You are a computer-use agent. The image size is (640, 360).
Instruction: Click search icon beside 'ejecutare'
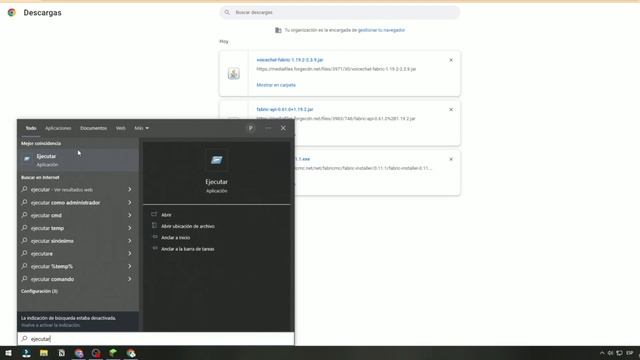point(24,253)
